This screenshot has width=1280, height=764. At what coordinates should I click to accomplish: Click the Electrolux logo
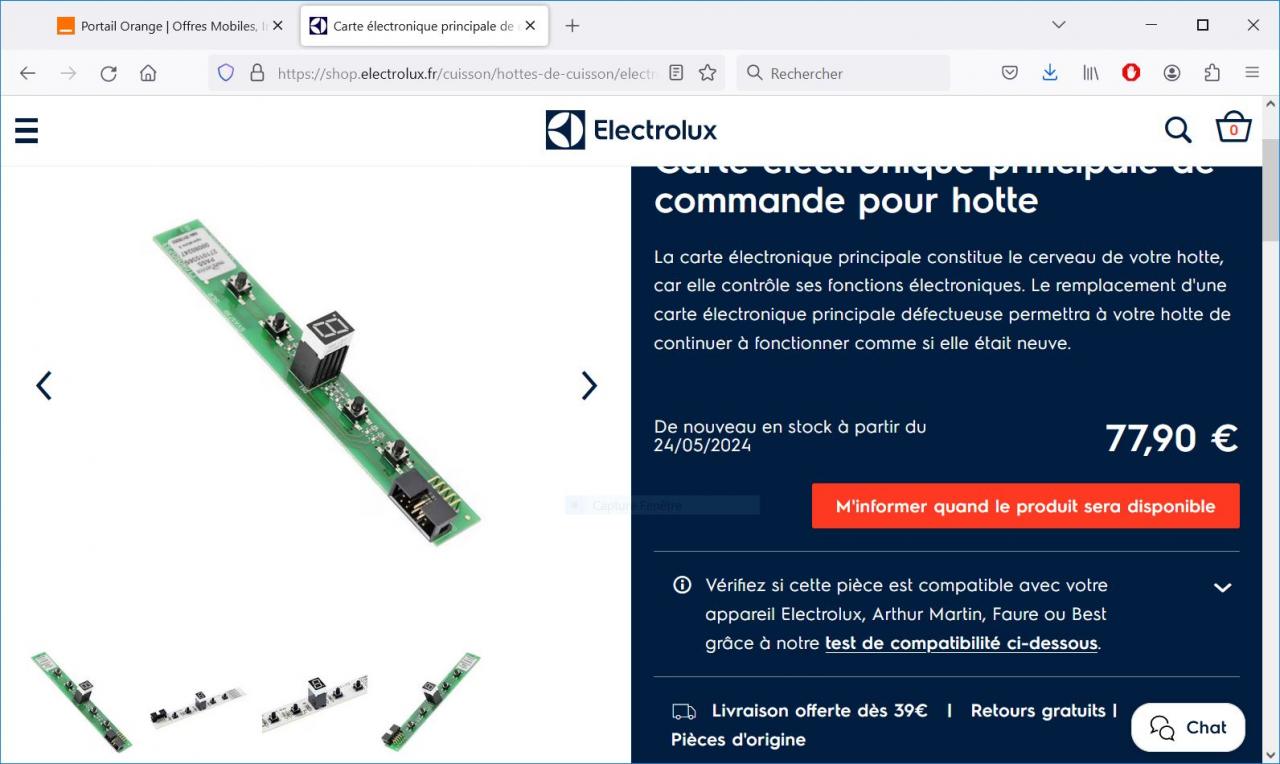point(631,130)
